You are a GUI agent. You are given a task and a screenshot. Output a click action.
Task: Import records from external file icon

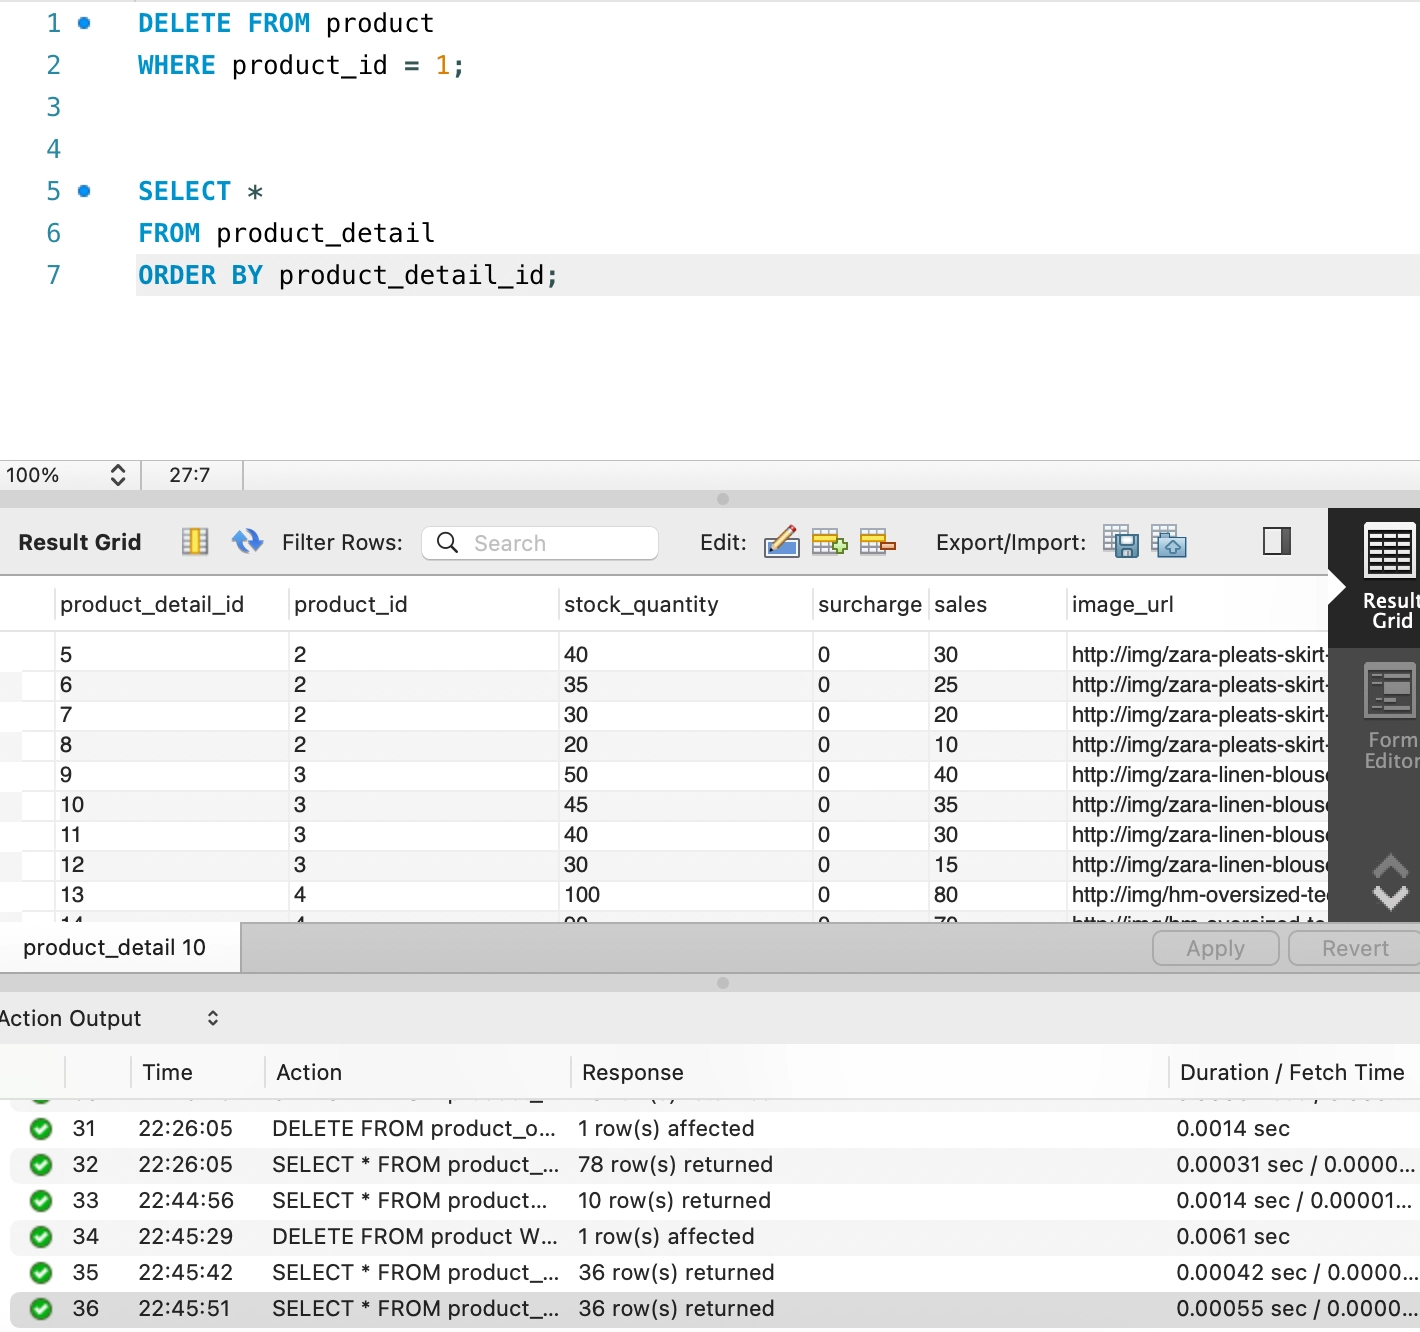coord(1168,541)
